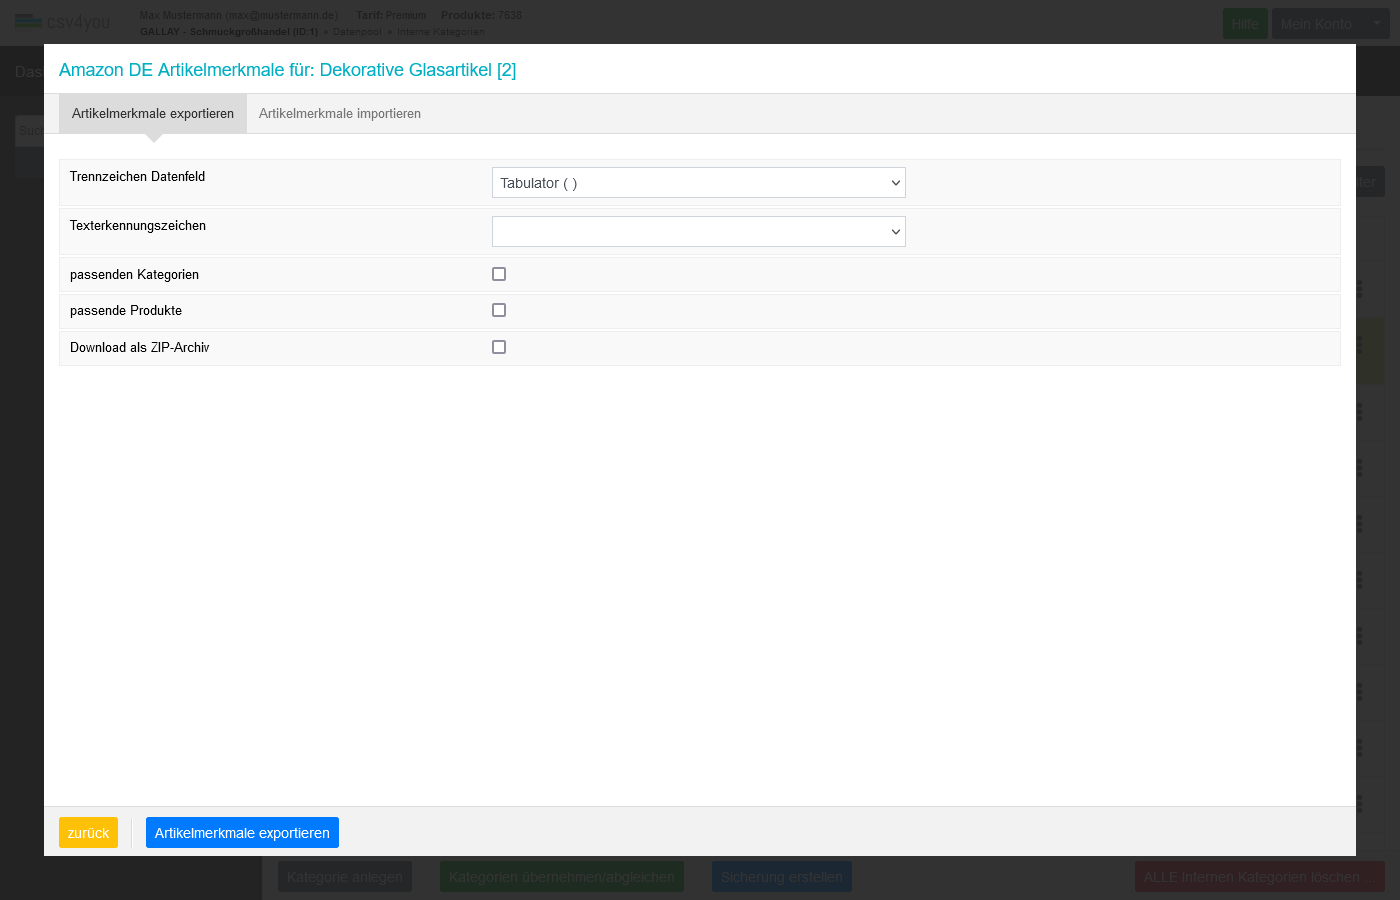The height and width of the screenshot is (900, 1400).
Task: Open the Datenpool breadcrumb link
Action: (357, 32)
